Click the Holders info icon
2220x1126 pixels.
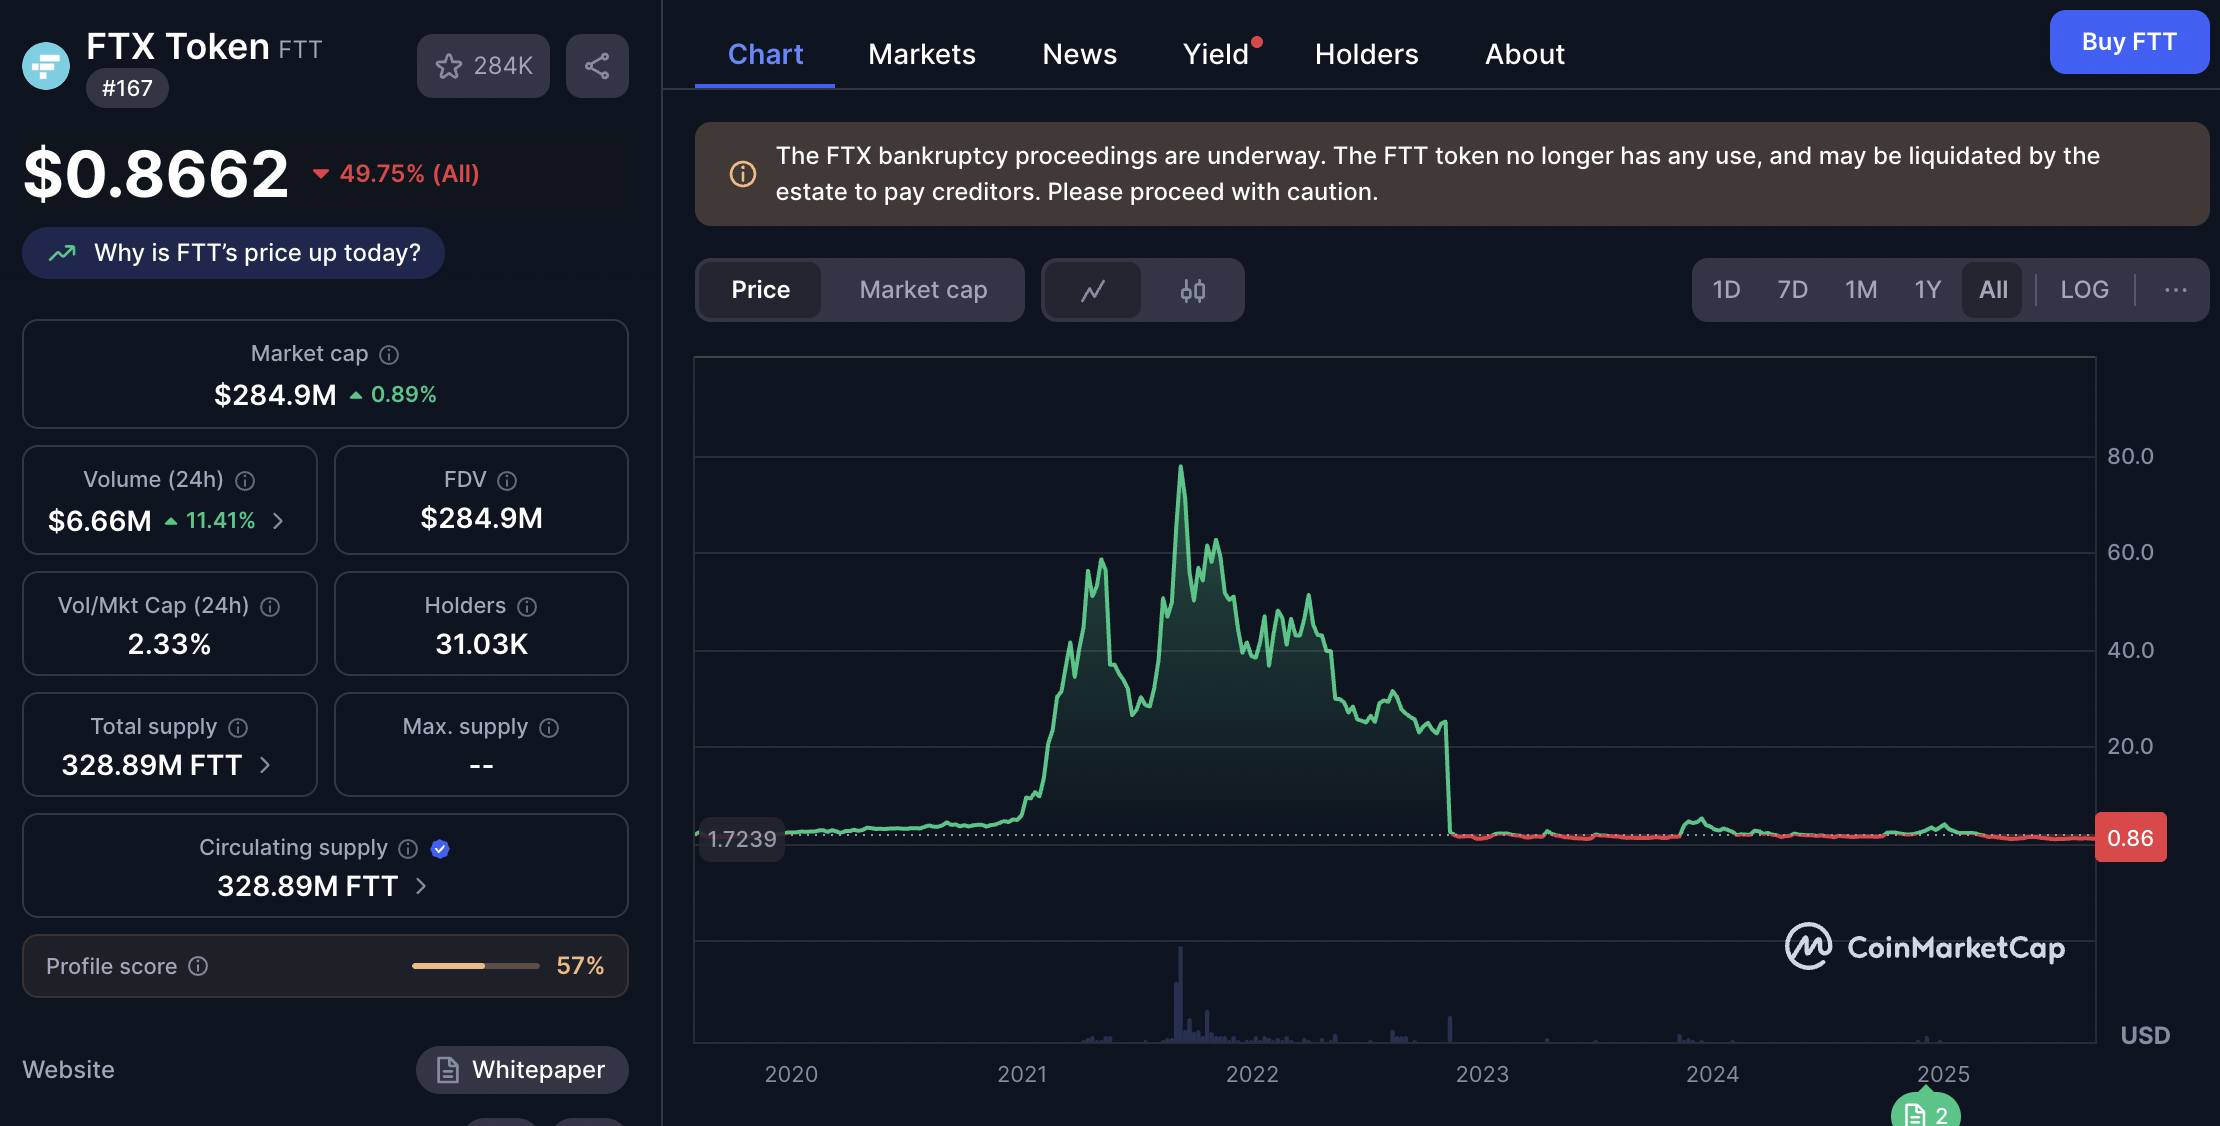pyautogui.click(x=527, y=607)
